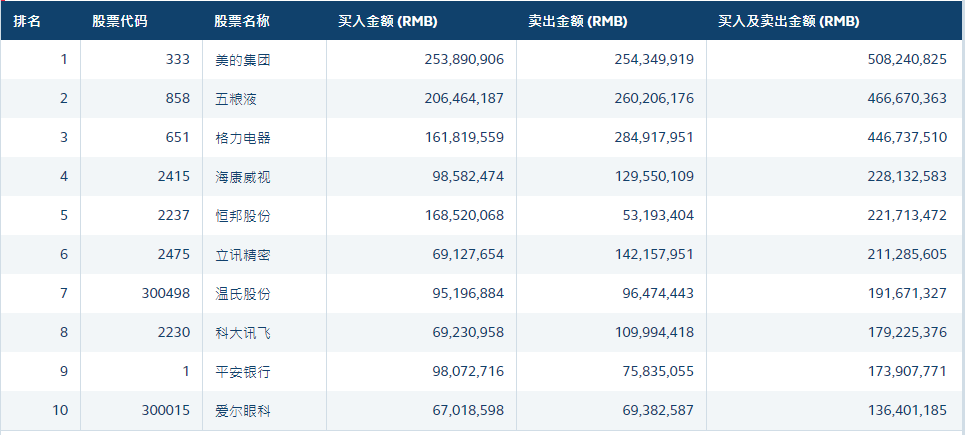Image resolution: width=965 pixels, height=435 pixels.
Task: Click stock code 2475
Action: [174, 254]
